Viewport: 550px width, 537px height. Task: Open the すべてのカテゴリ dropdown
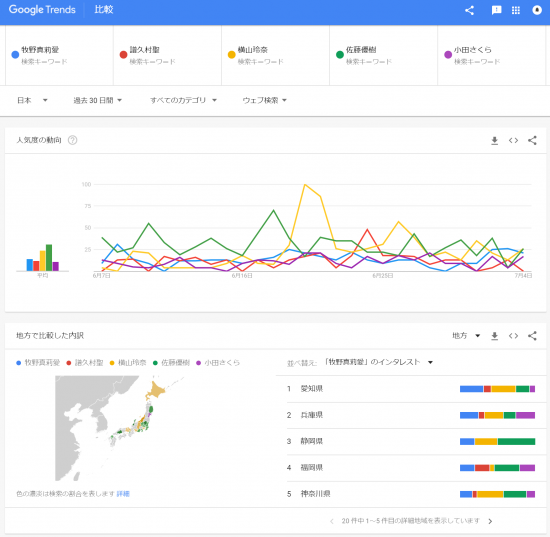tap(183, 100)
